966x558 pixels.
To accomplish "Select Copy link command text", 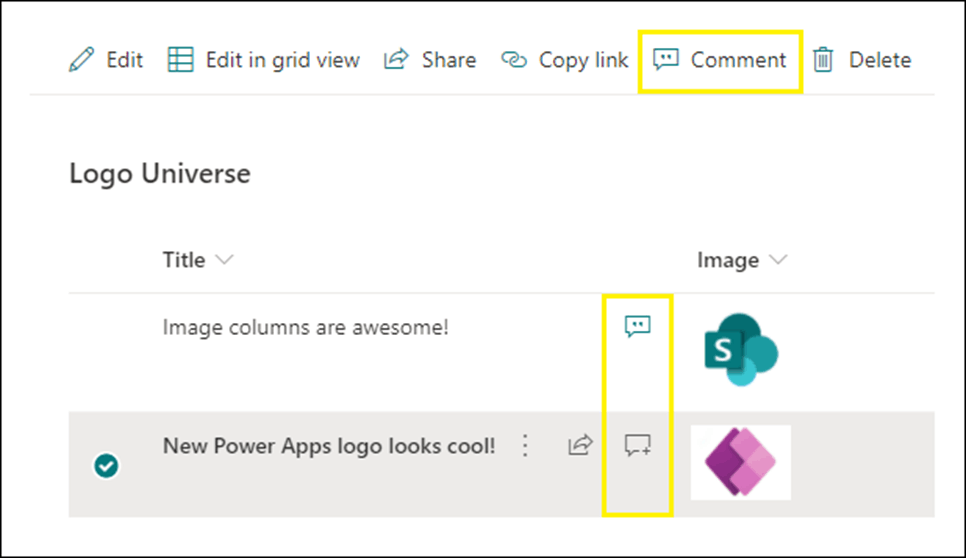I will (583, 60).
